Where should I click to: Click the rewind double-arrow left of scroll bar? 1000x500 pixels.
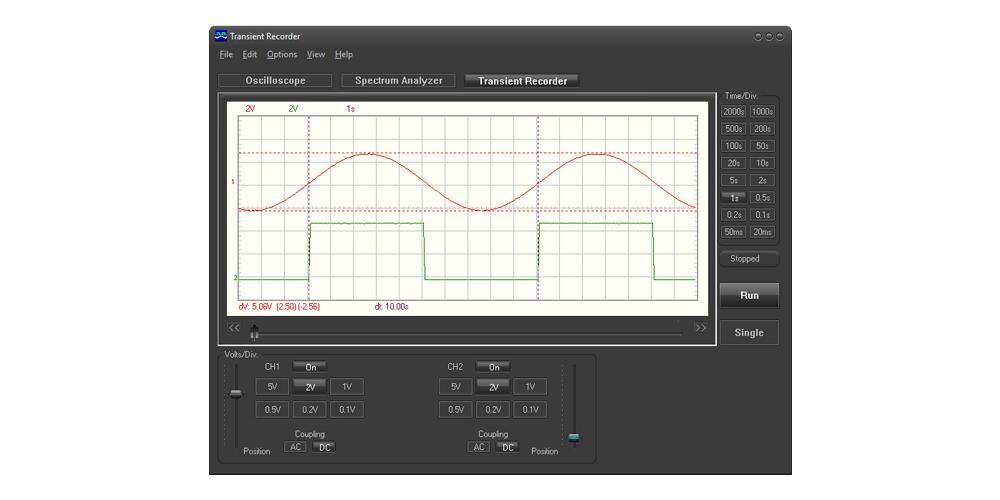[x=234, y=328]
